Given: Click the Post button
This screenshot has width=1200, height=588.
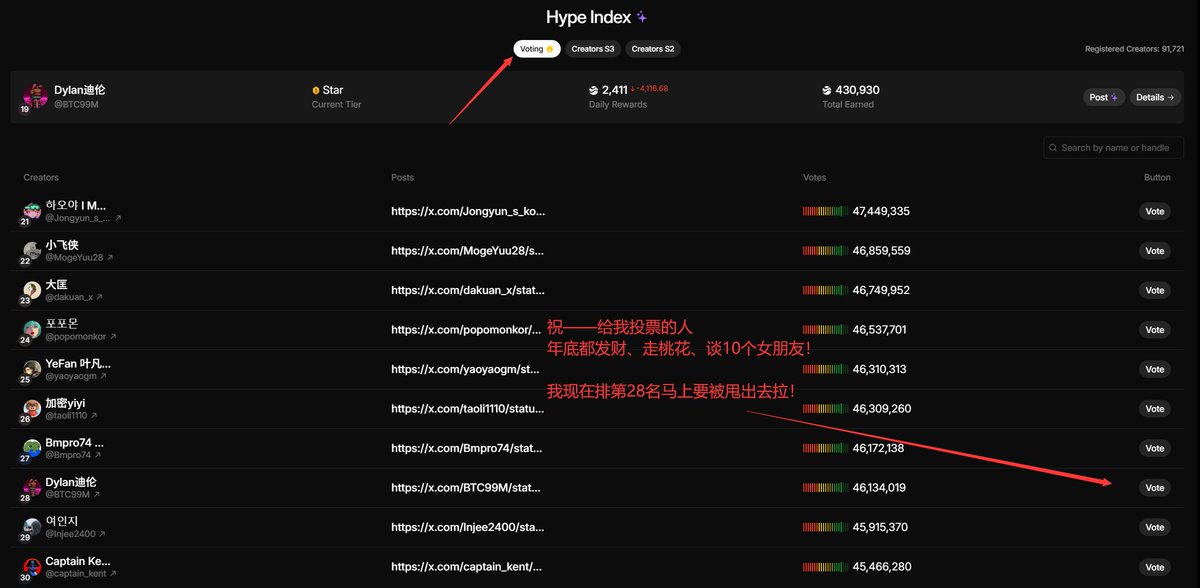Looking at the screenshot, I should [x=1104, y=97].
